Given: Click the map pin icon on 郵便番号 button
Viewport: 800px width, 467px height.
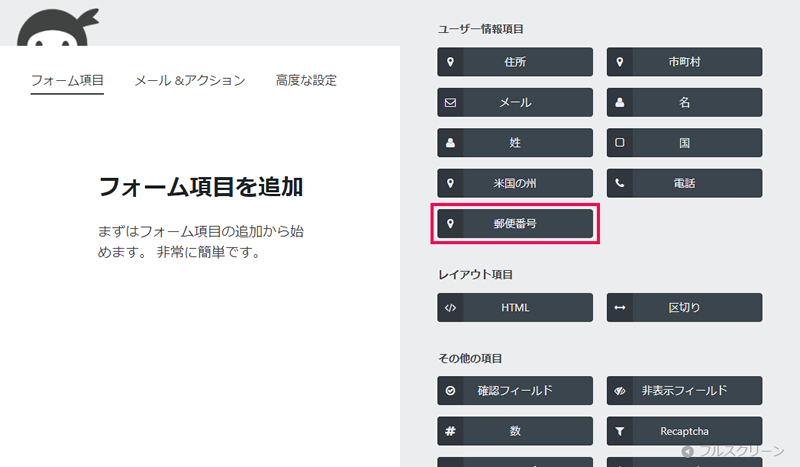Looking at the screenshot, I should (450, 224).
